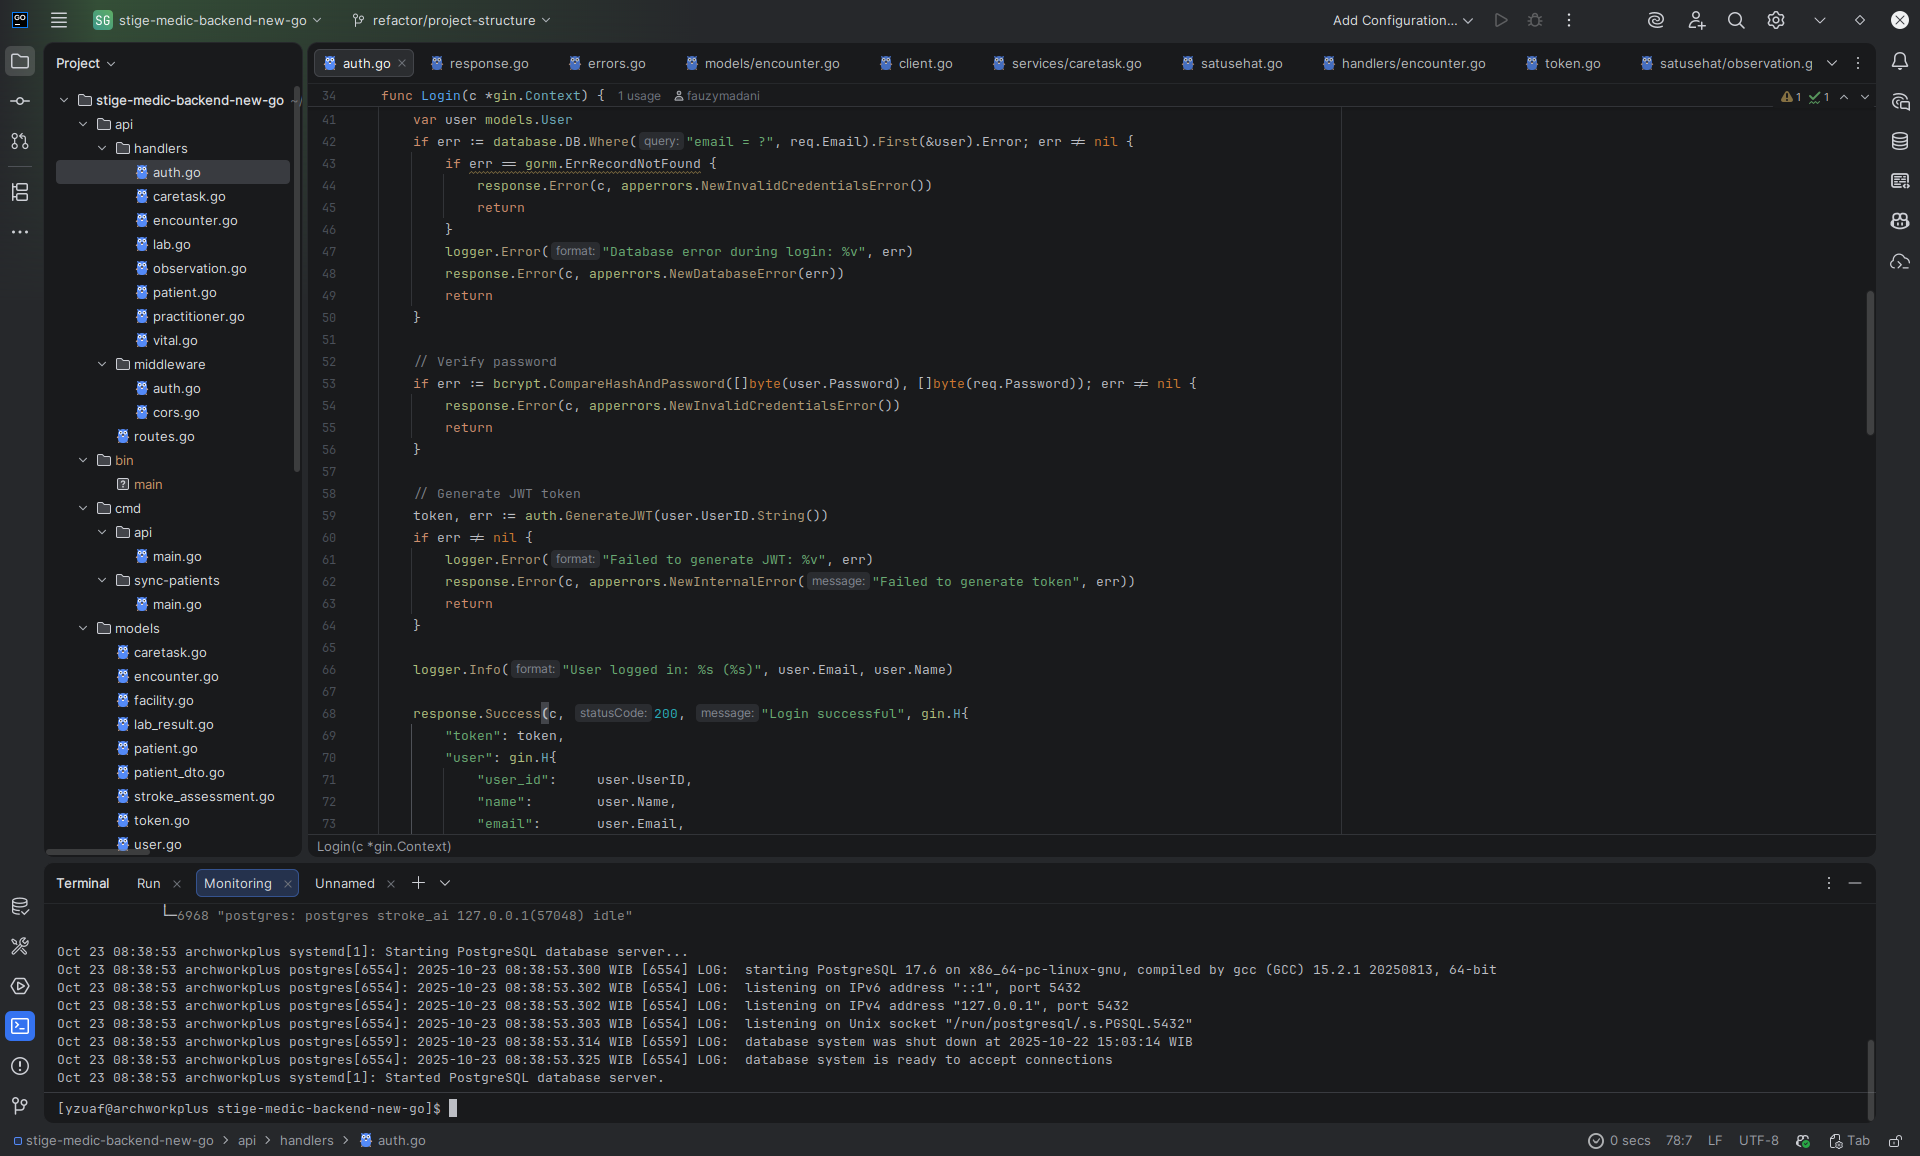Click the 1 usage inlay link
1920x1156 pixels.
(x=639, y=96)
